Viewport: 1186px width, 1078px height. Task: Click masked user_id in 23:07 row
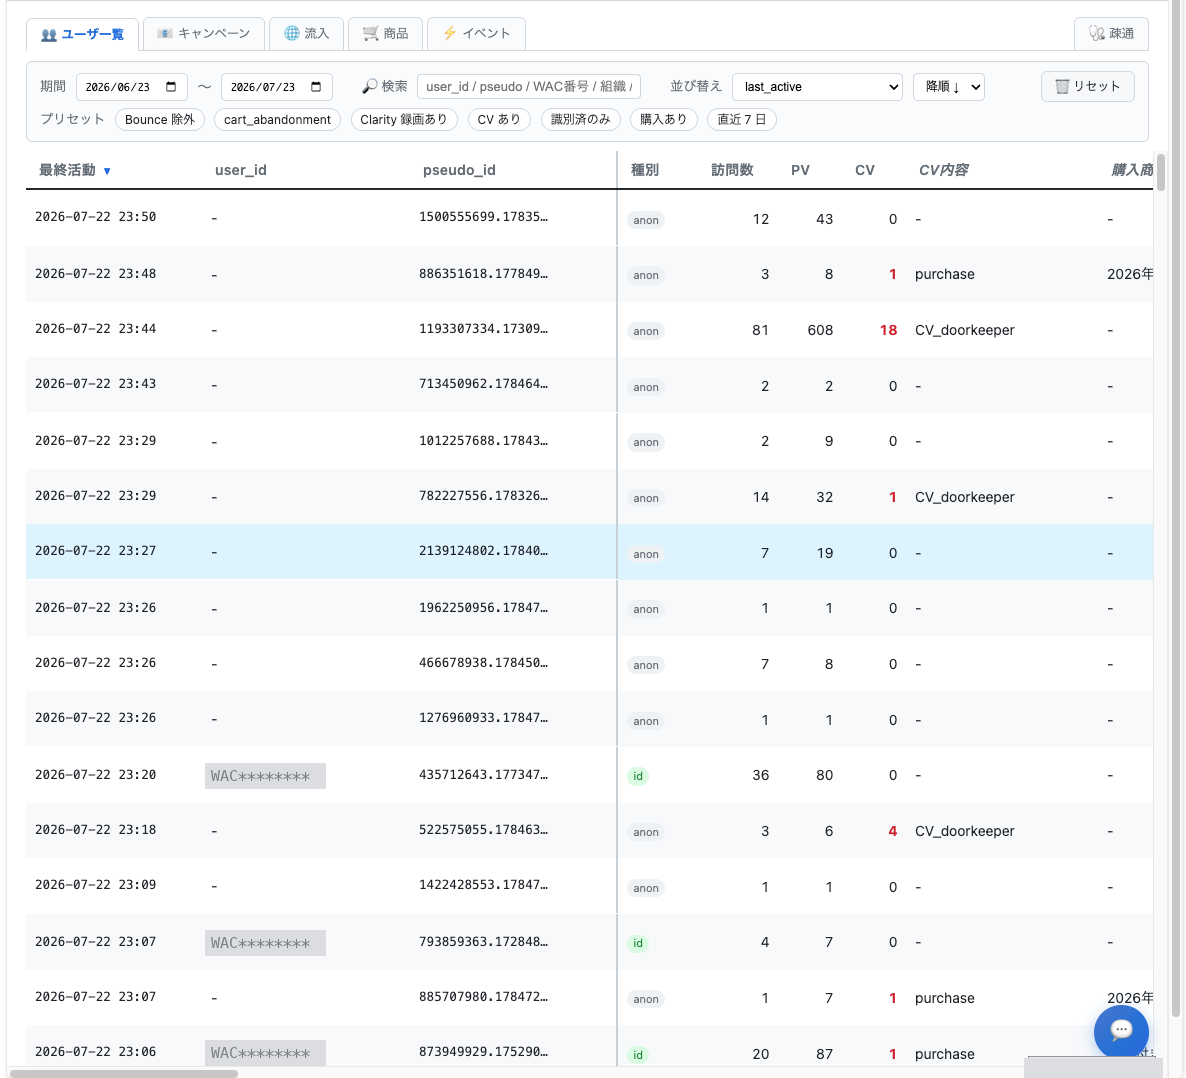click(265, 943)
